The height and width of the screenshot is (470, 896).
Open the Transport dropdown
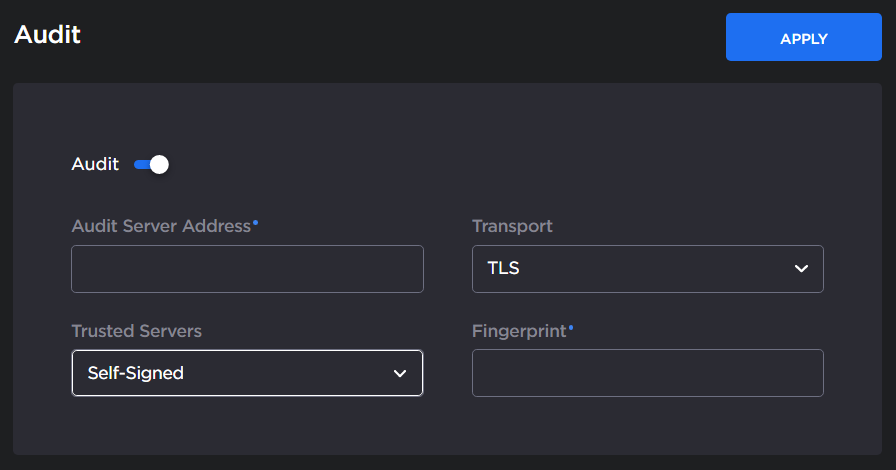point(647,269)
